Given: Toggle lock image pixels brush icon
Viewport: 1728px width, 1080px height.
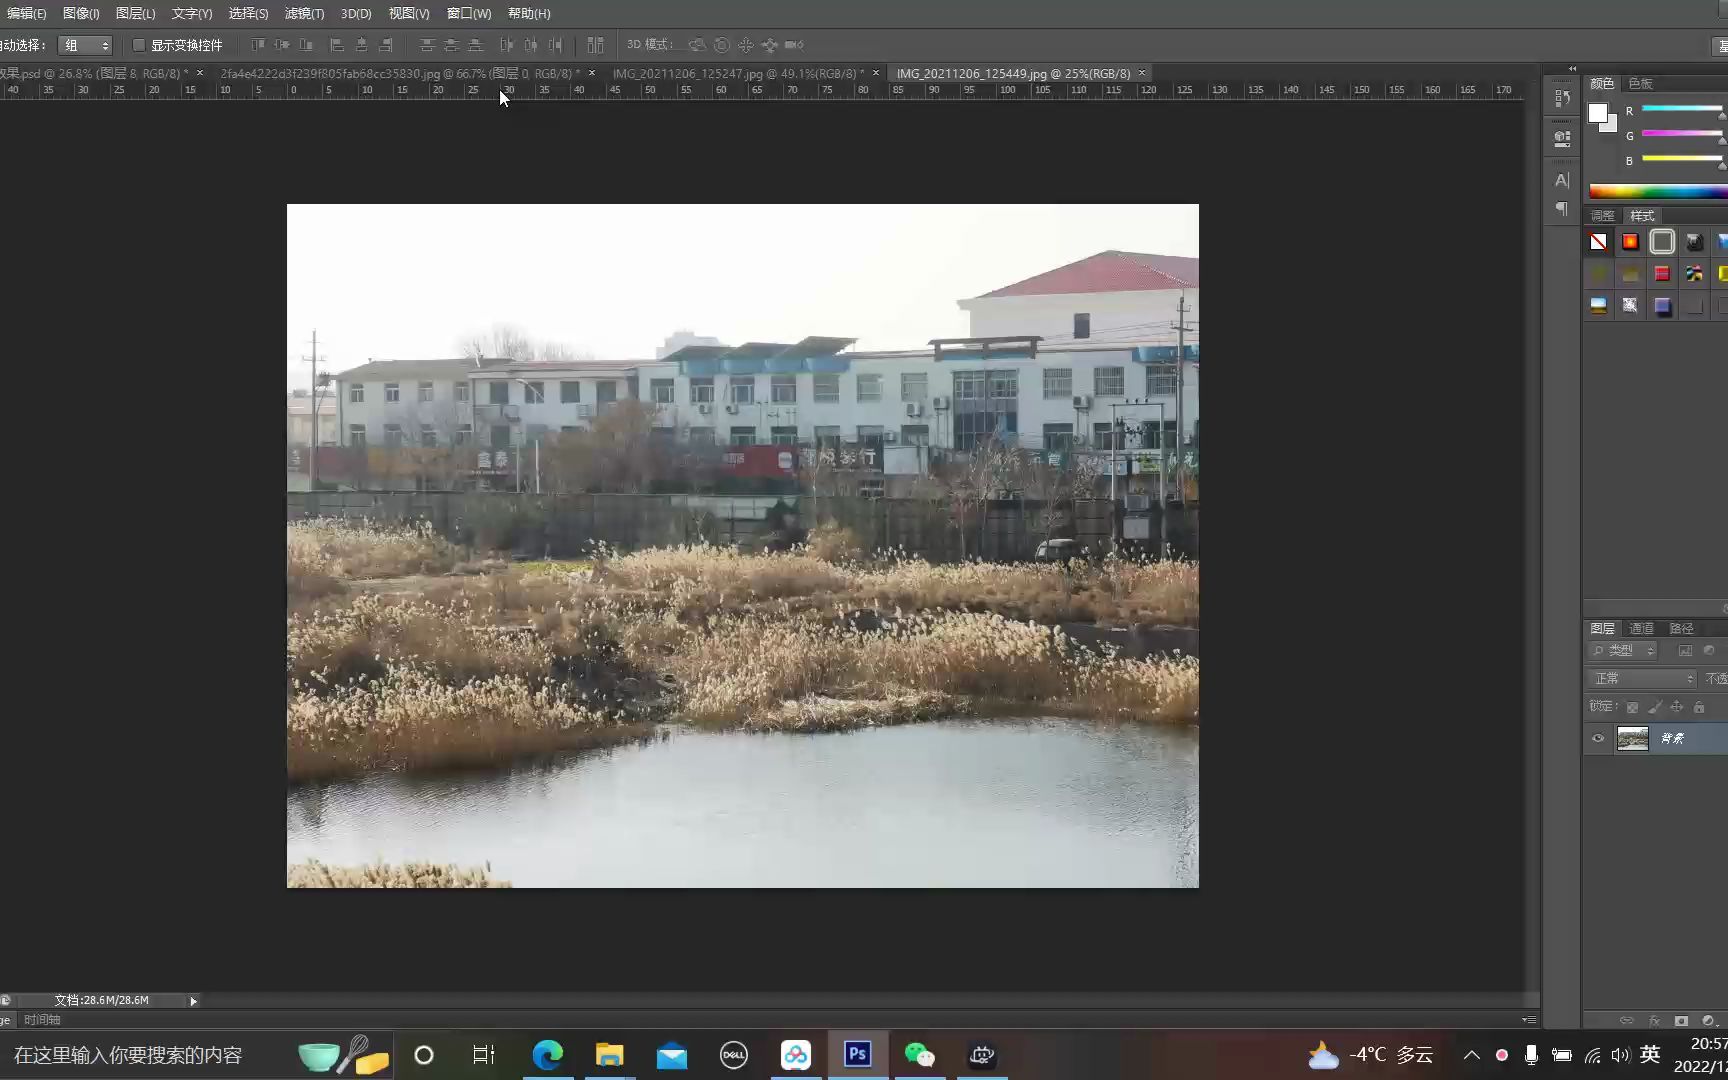Looking at the screenshot, I should coord(1655,707).
